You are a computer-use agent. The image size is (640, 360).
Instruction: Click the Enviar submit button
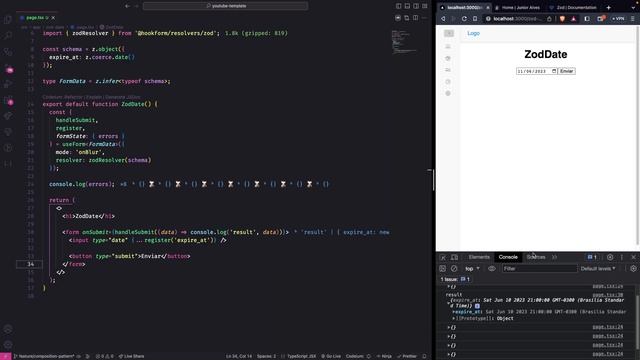point(567,71)
